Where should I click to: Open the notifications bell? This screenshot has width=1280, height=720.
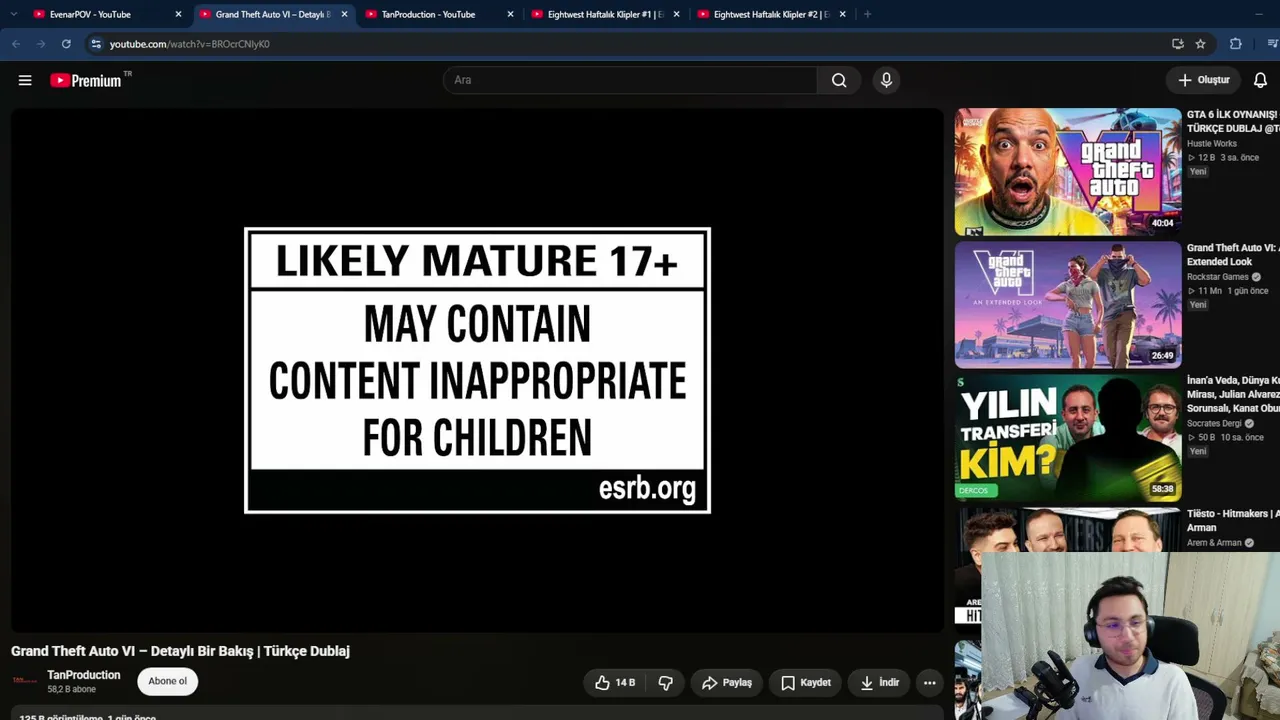click(x=1260, y=80)
